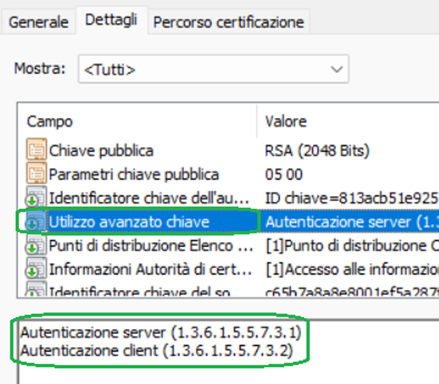
Task: Click Autenticazione server (1.3.6.1.5.5.7.3.1) detail line
Action: point(161,332)
